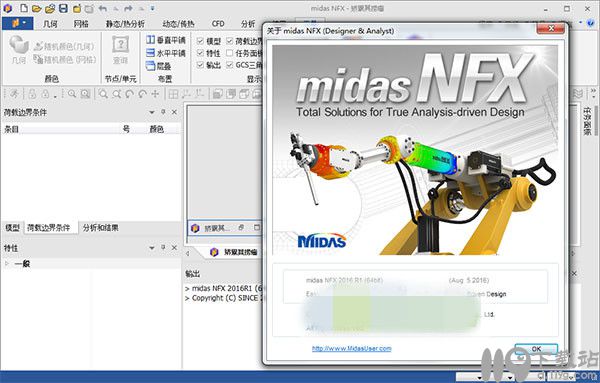The image size is (600, 383).
Task: Toggle the GCS三角 checkbox
Action: tap(230, 65)
